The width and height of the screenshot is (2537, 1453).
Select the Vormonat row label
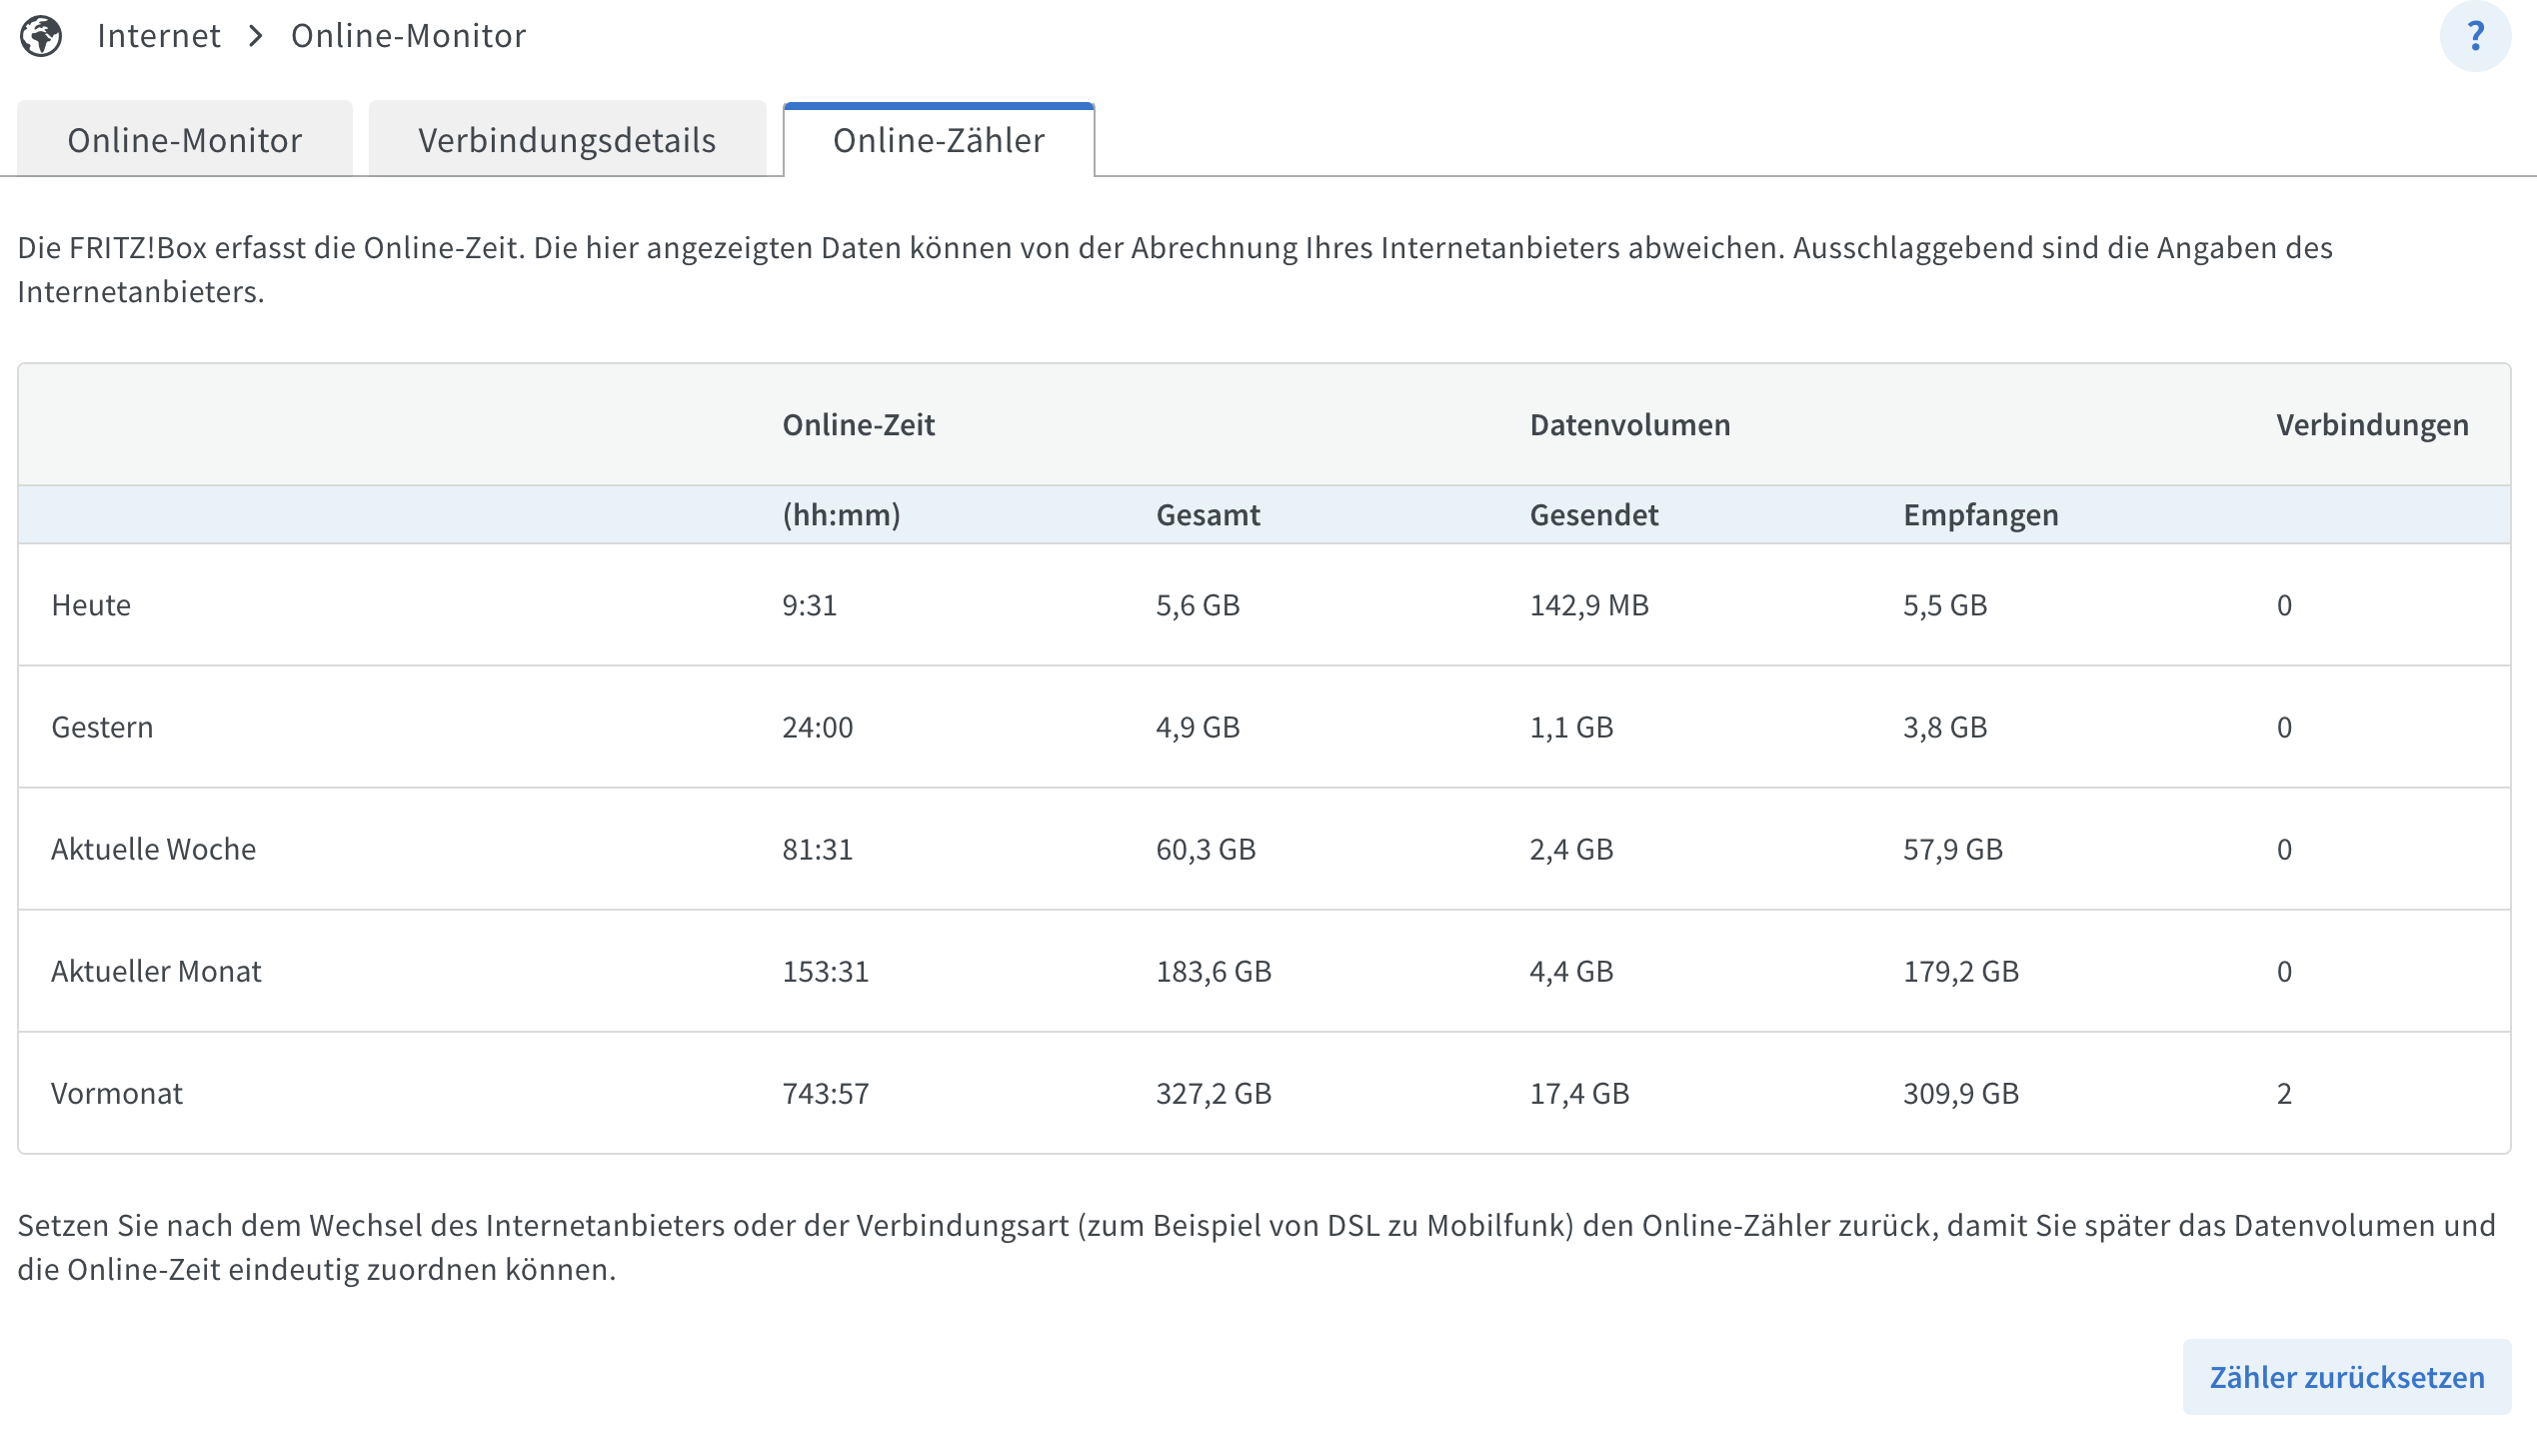[x=117, y=1093]
